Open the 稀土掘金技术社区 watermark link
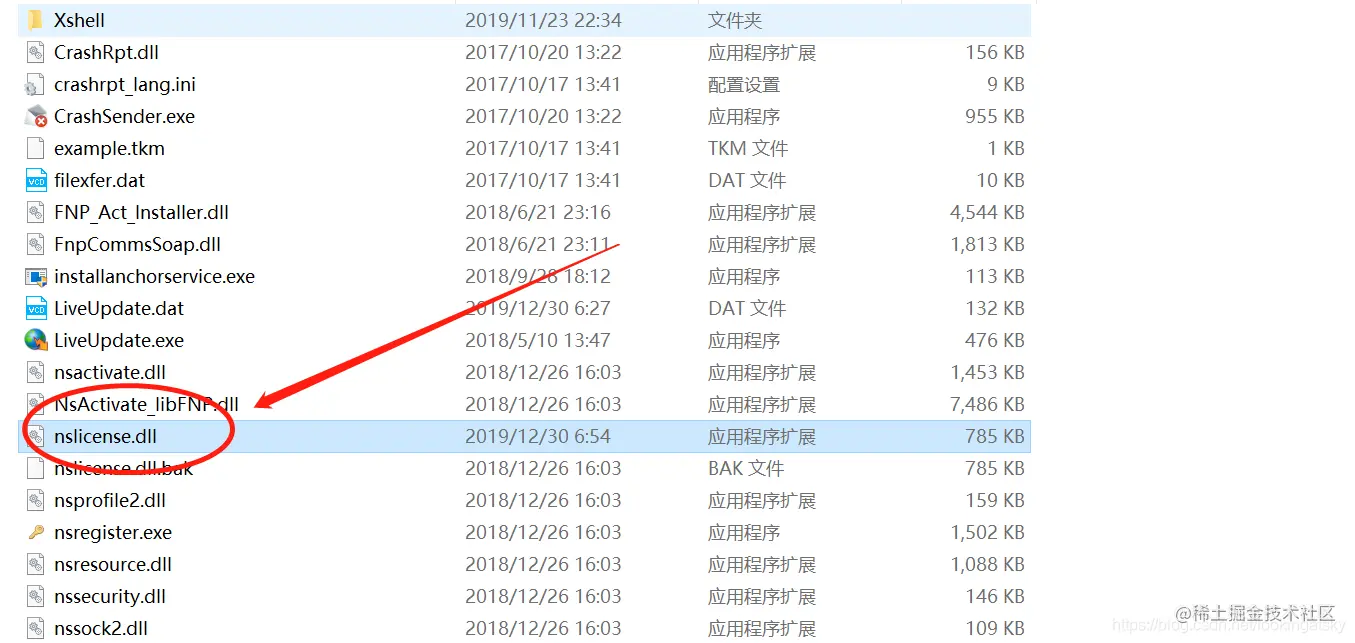 pos(1255,614)
